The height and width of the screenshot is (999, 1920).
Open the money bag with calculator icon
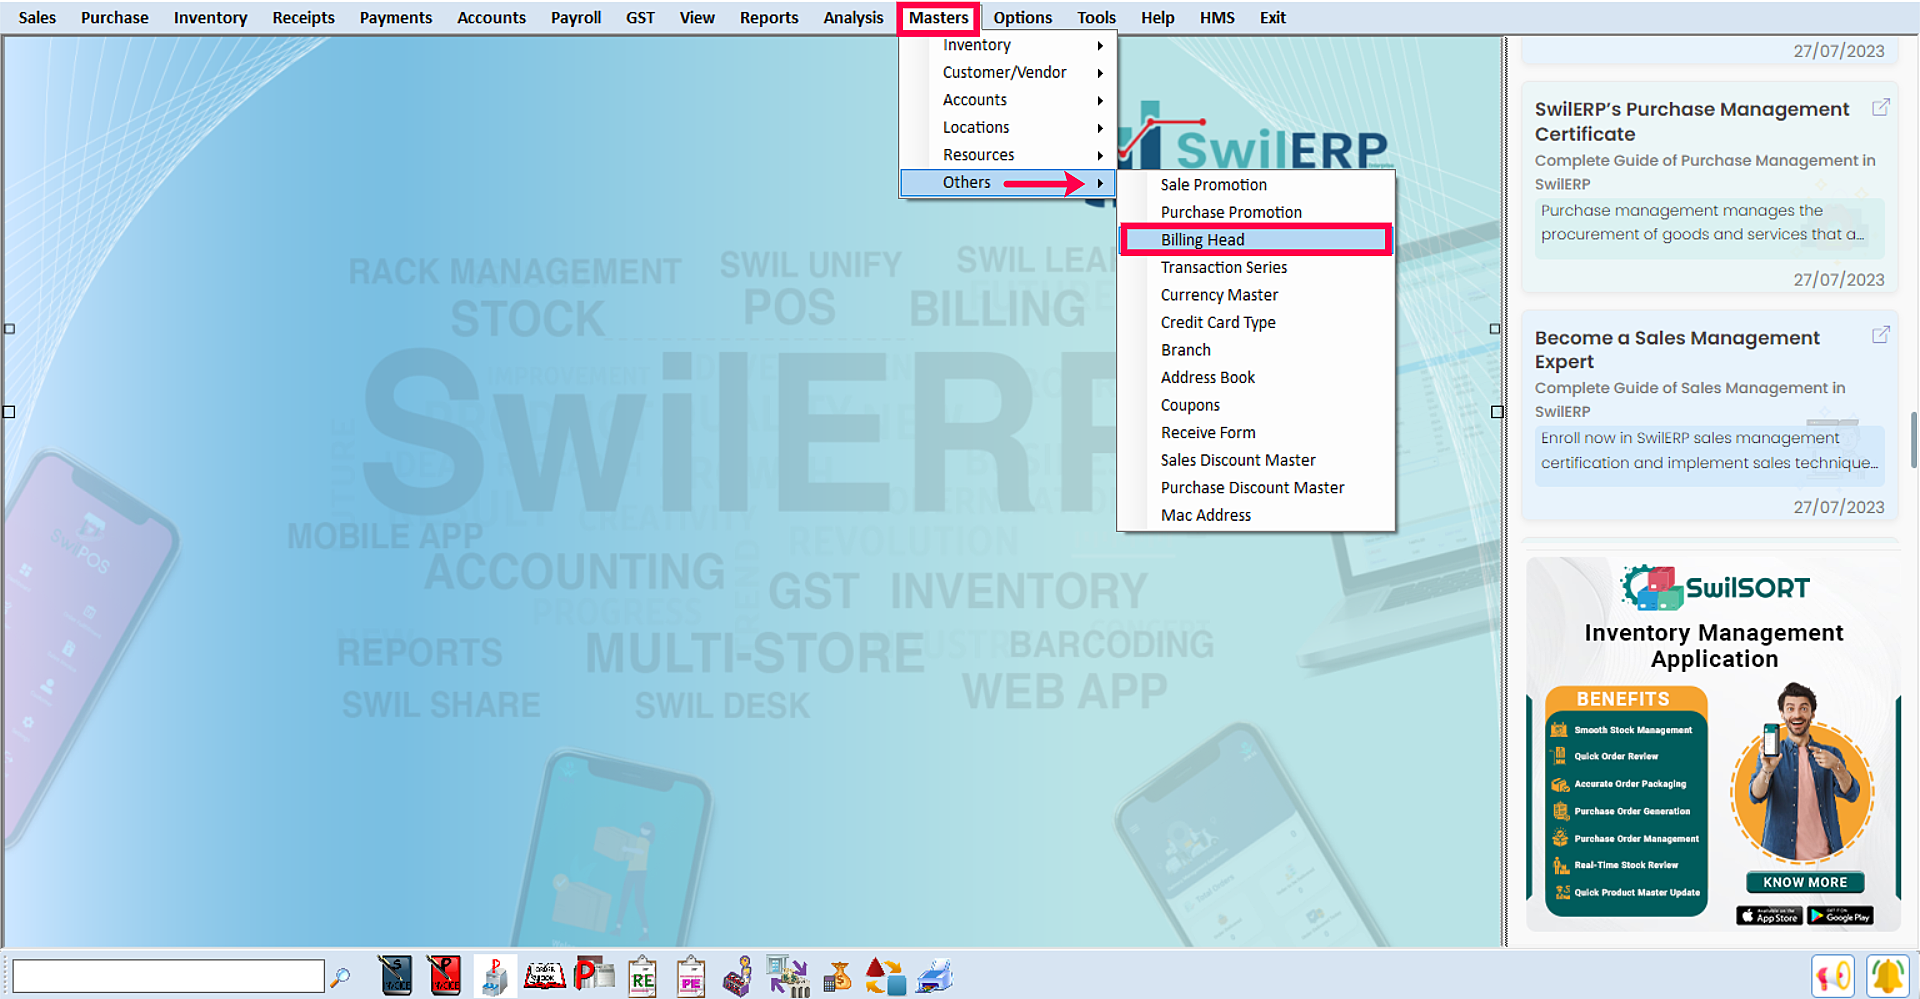[837, 976]
